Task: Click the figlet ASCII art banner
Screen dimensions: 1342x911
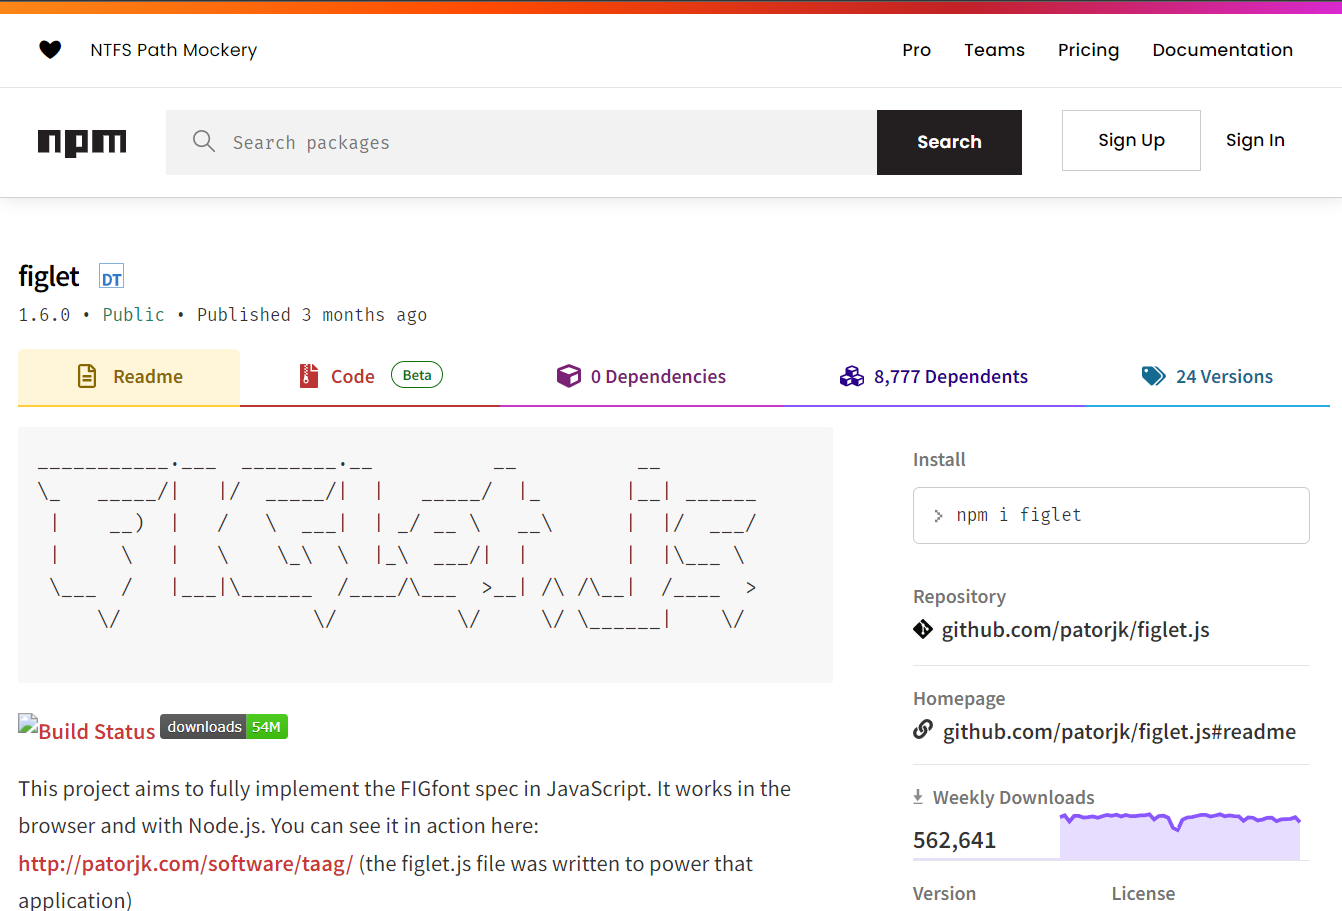Action: click(425, 554)
